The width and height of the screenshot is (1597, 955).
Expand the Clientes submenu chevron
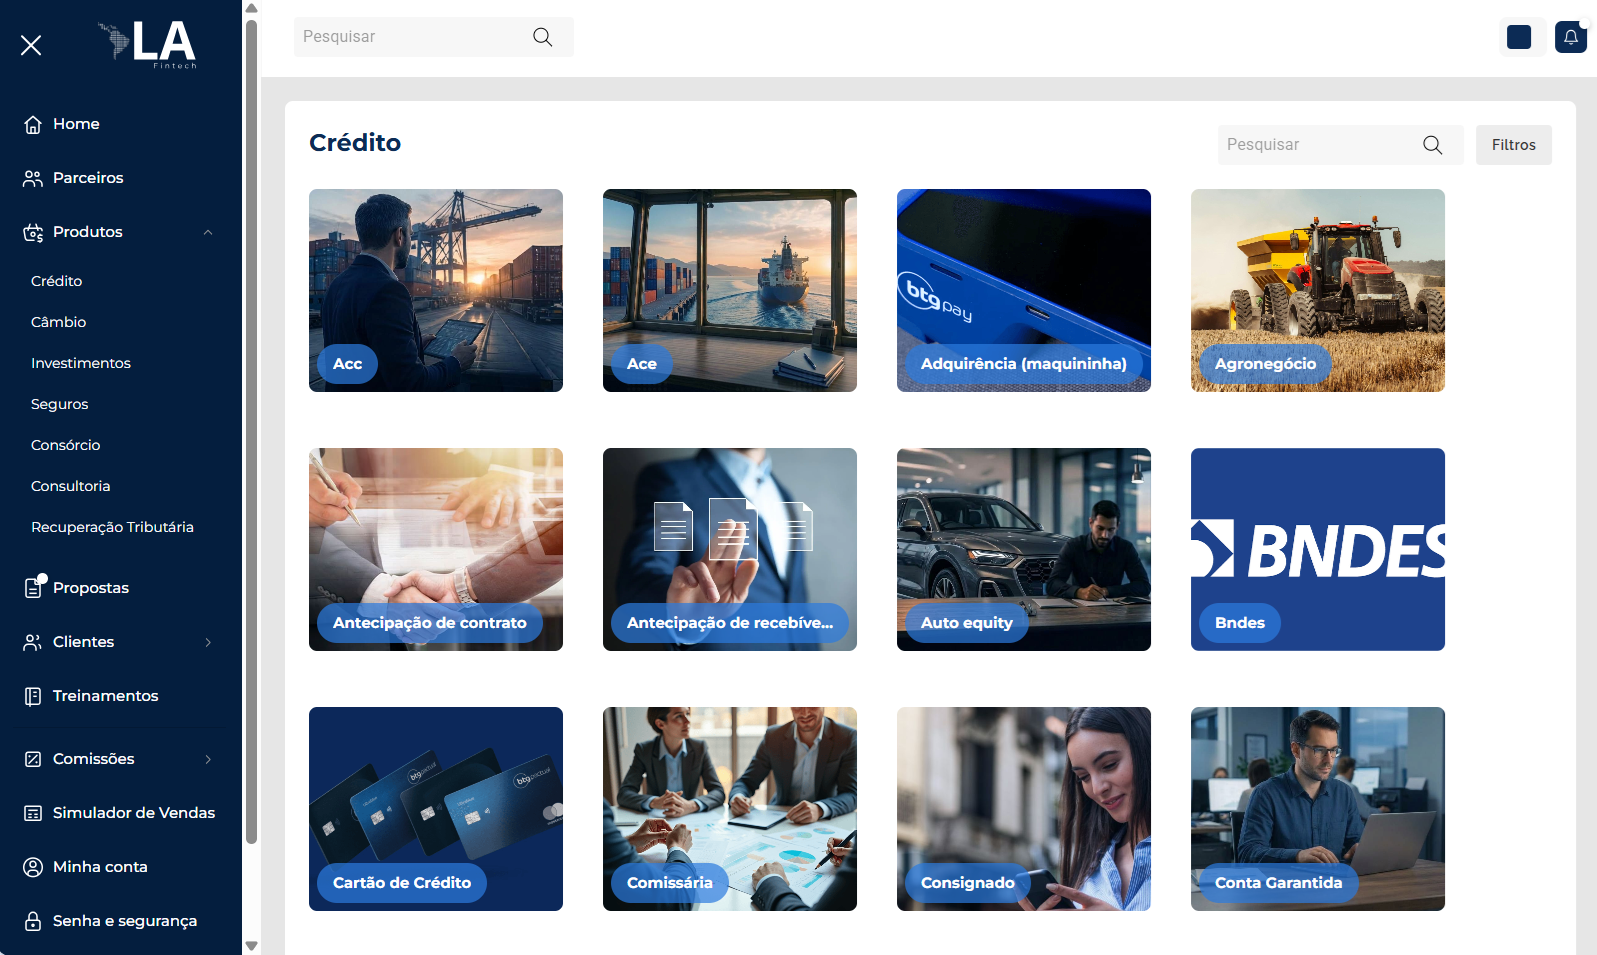click(208, 642)
